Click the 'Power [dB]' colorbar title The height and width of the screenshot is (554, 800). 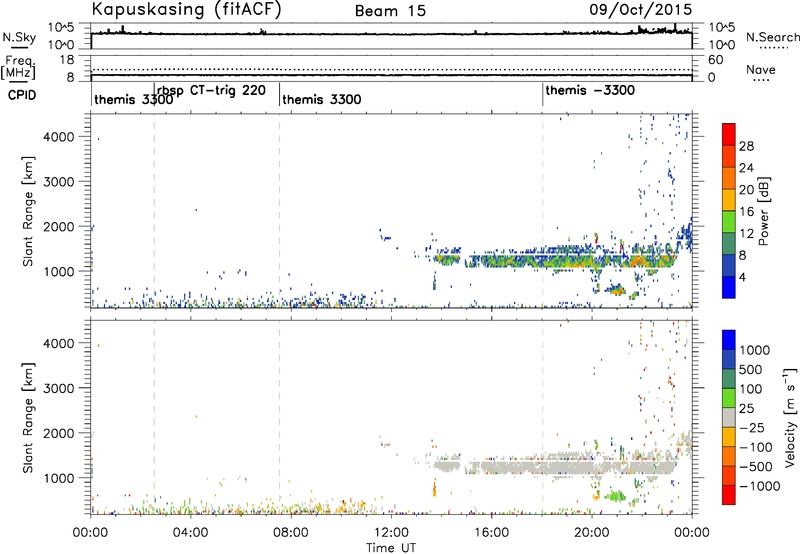click(763, 211)
